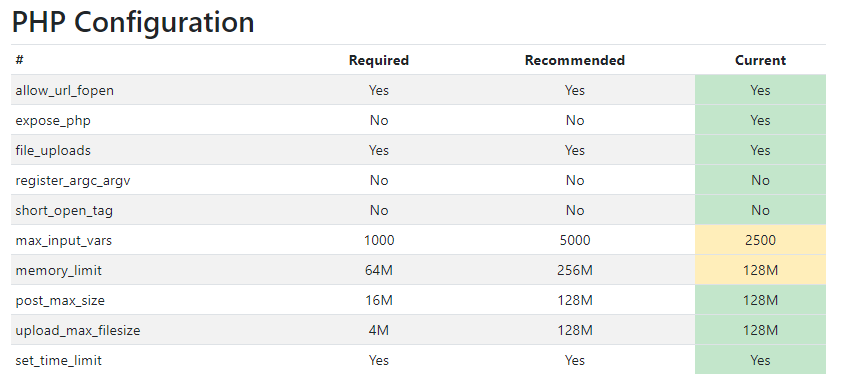Screen dimensions: 847x388
Task: Select the upload_max_filesize label
Action: click(x=78, y=330)
